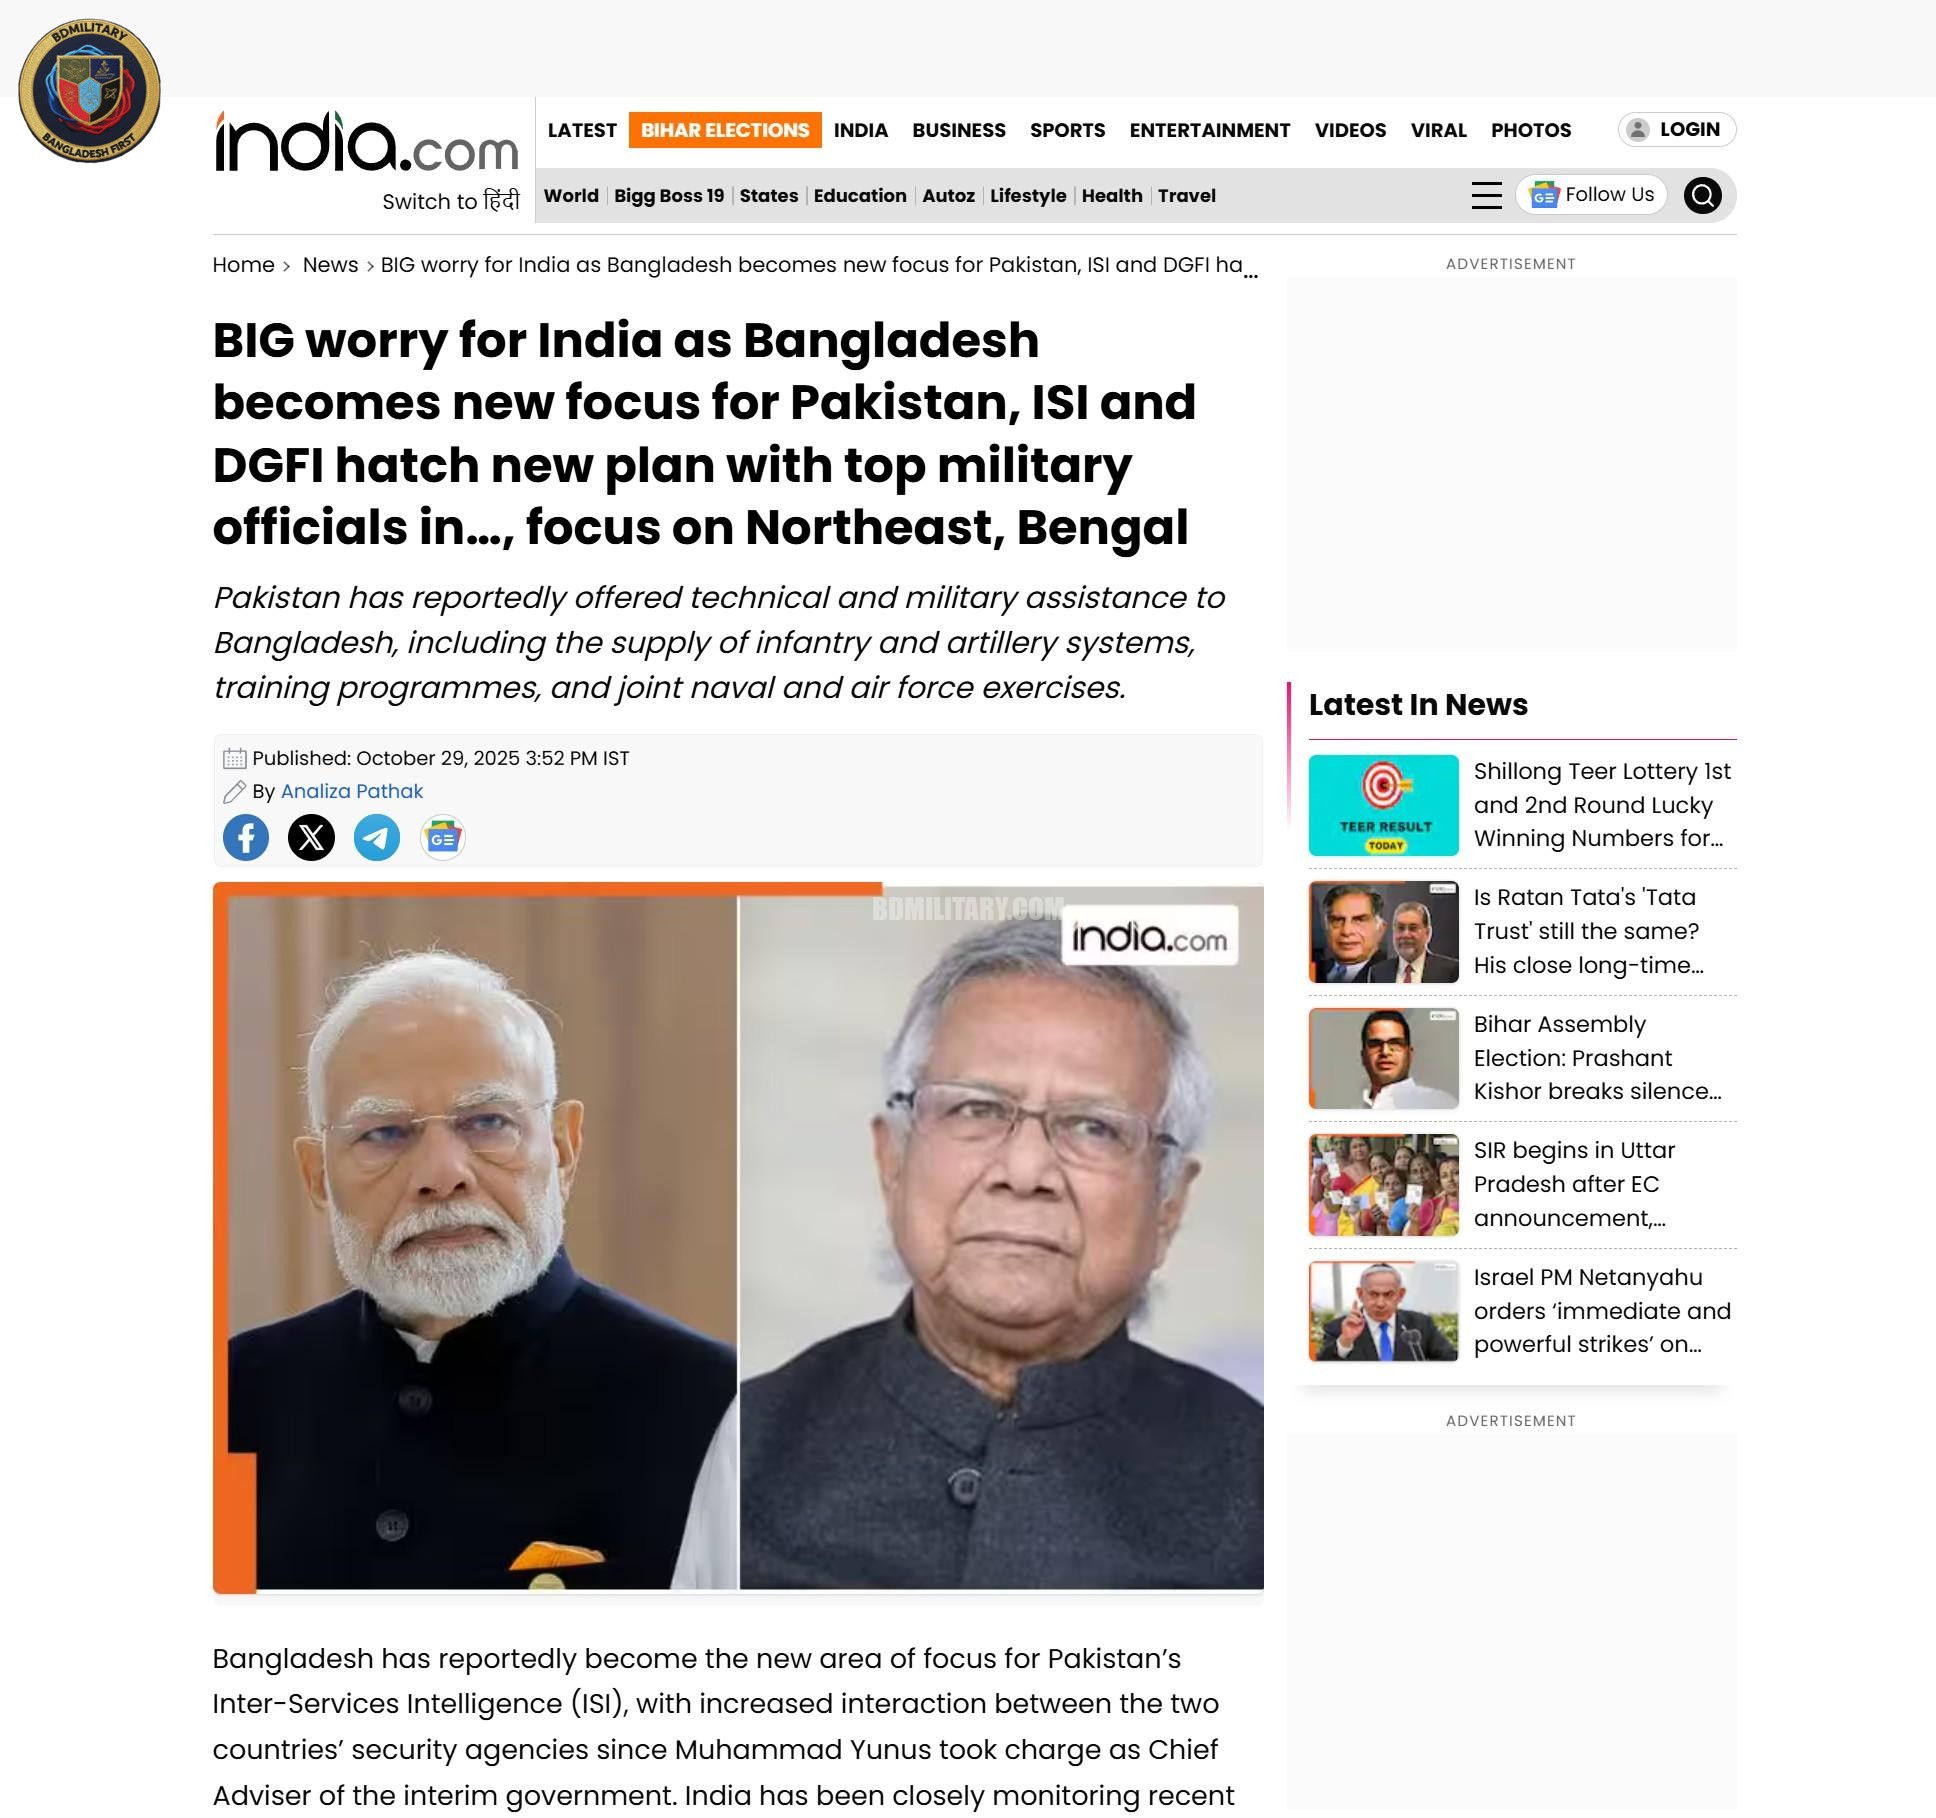Switch to Hindi language
This screenshot has width=1936, height=1818.
coord(451,201)
